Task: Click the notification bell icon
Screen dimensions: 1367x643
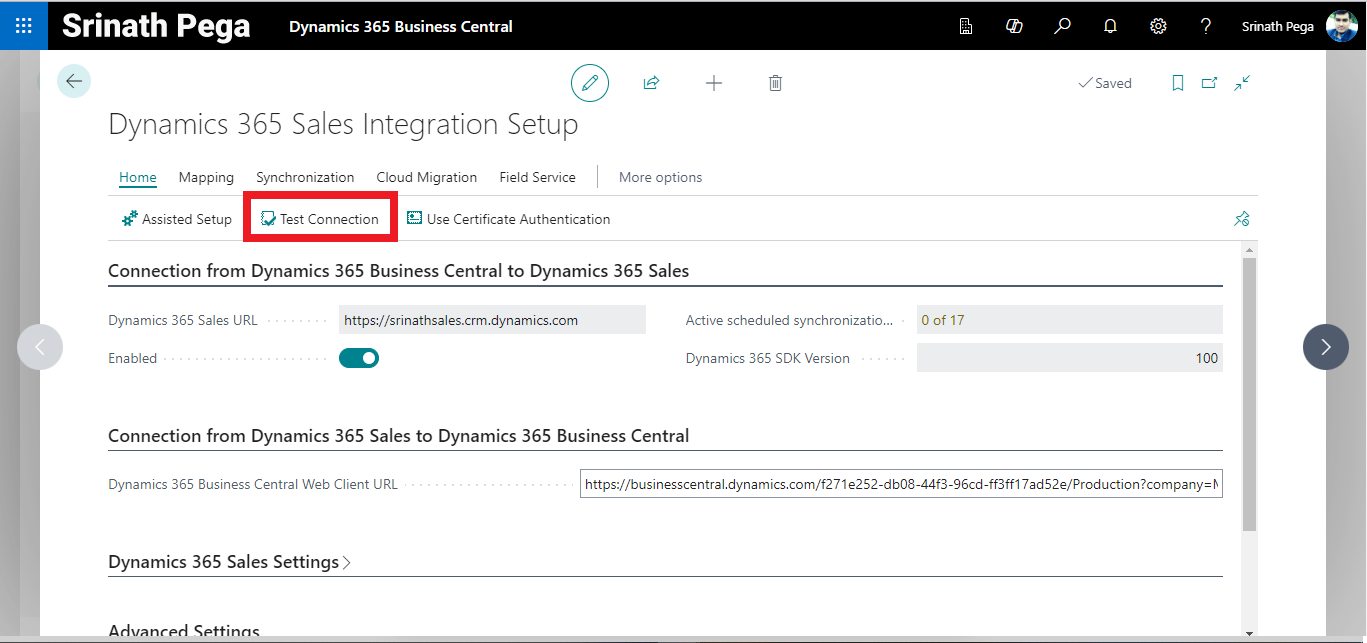Action: [x=1110, y=26]
